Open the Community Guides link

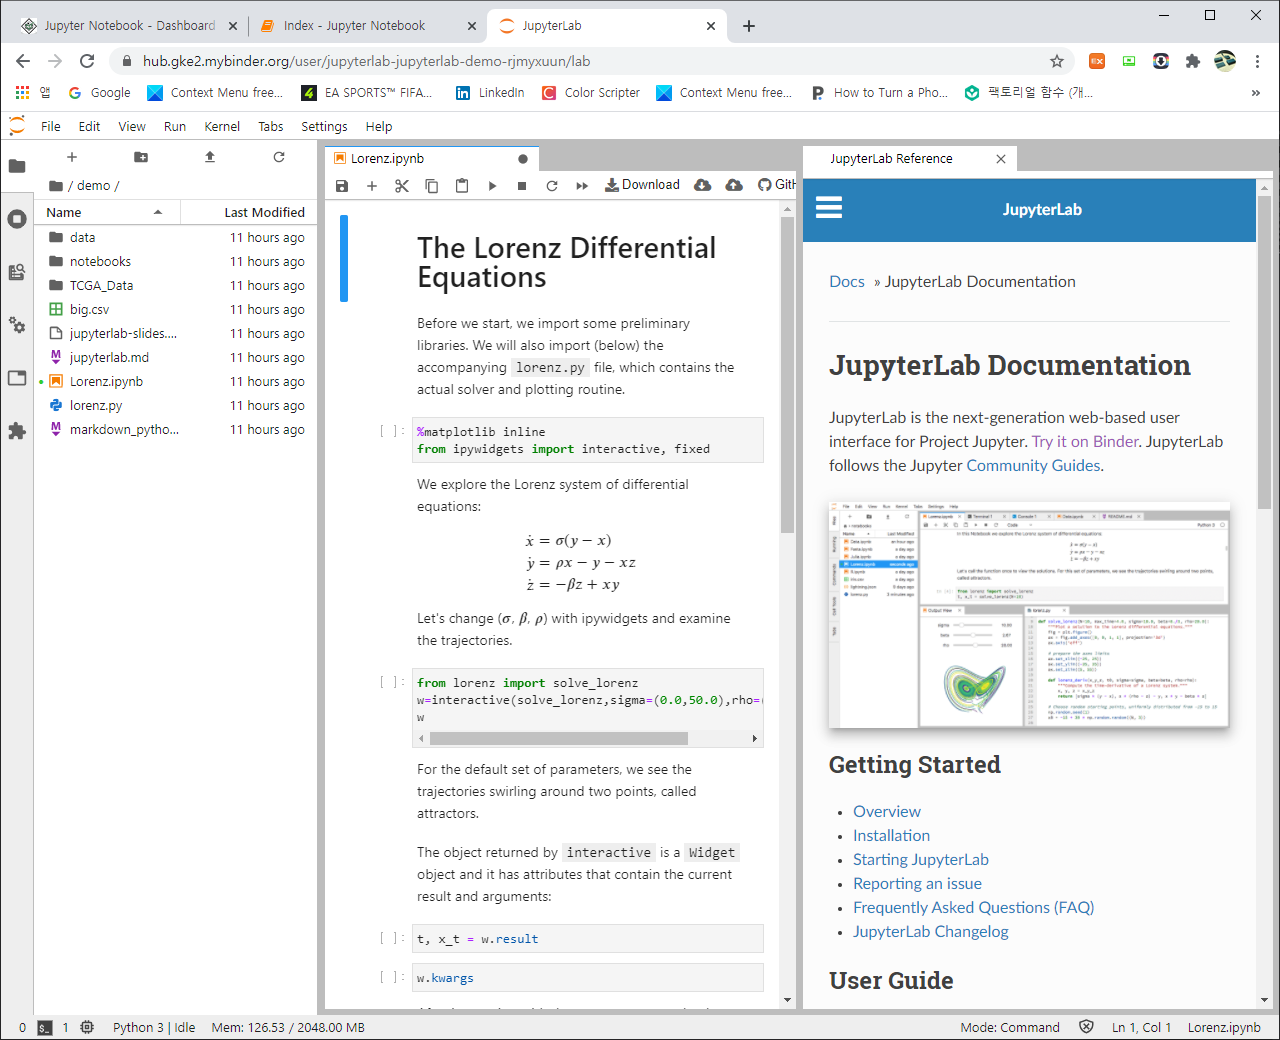1033,466
